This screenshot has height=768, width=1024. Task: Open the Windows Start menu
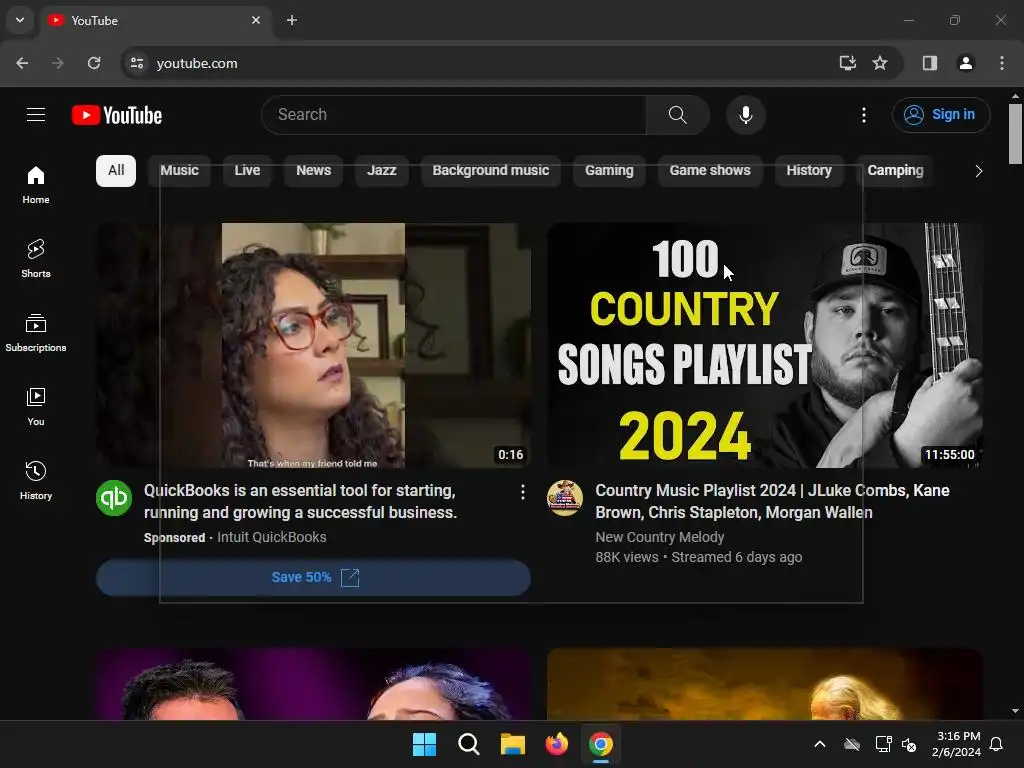[424, 744]
